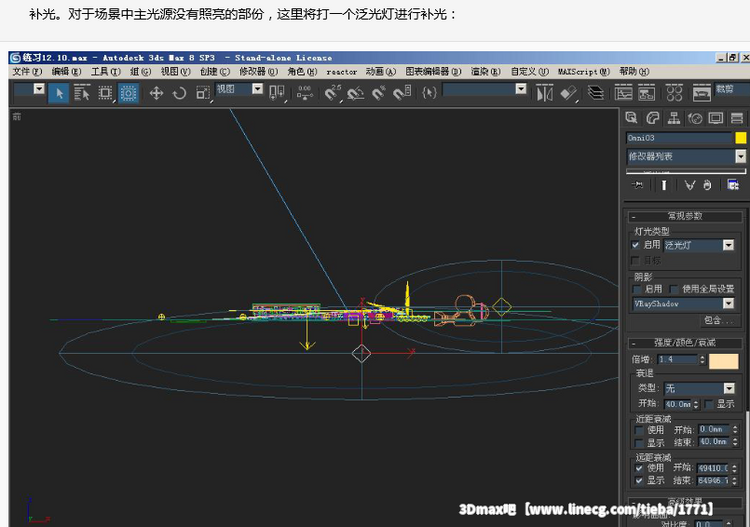
Task: Click Make Unique icon in stack
Action: point(689,185)
